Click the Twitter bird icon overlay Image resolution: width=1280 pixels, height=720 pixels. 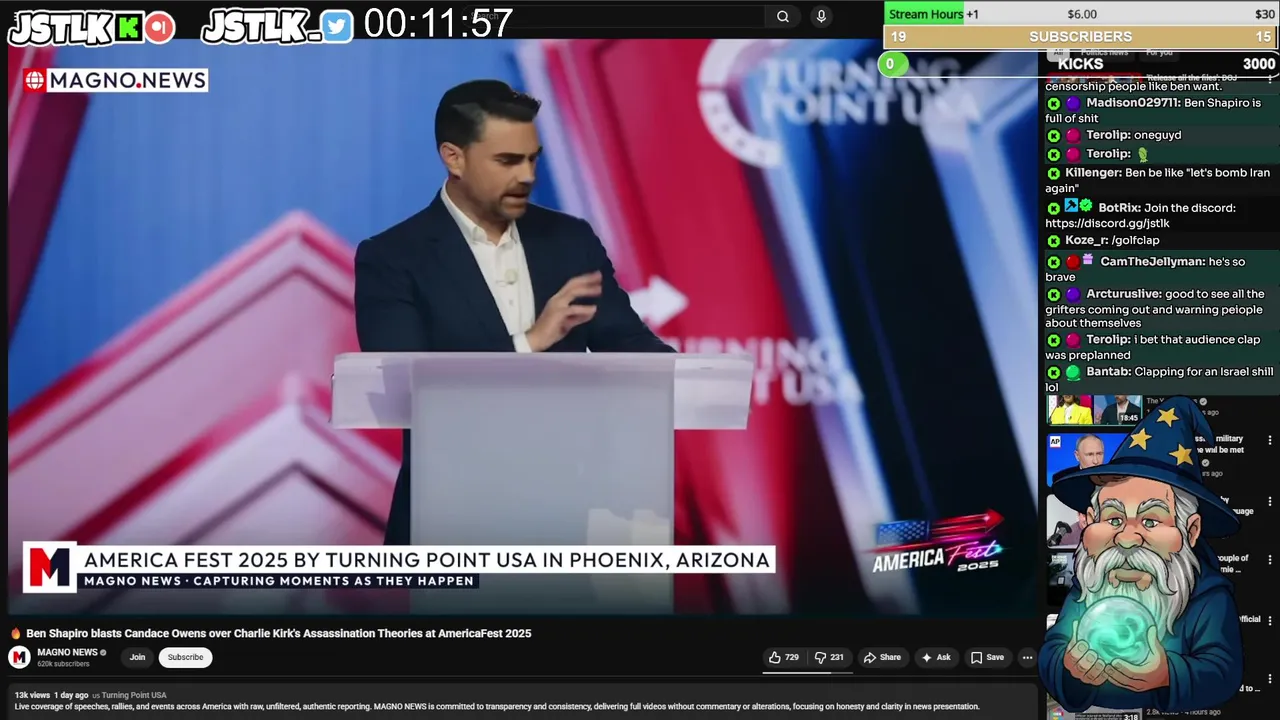[338, 27]
